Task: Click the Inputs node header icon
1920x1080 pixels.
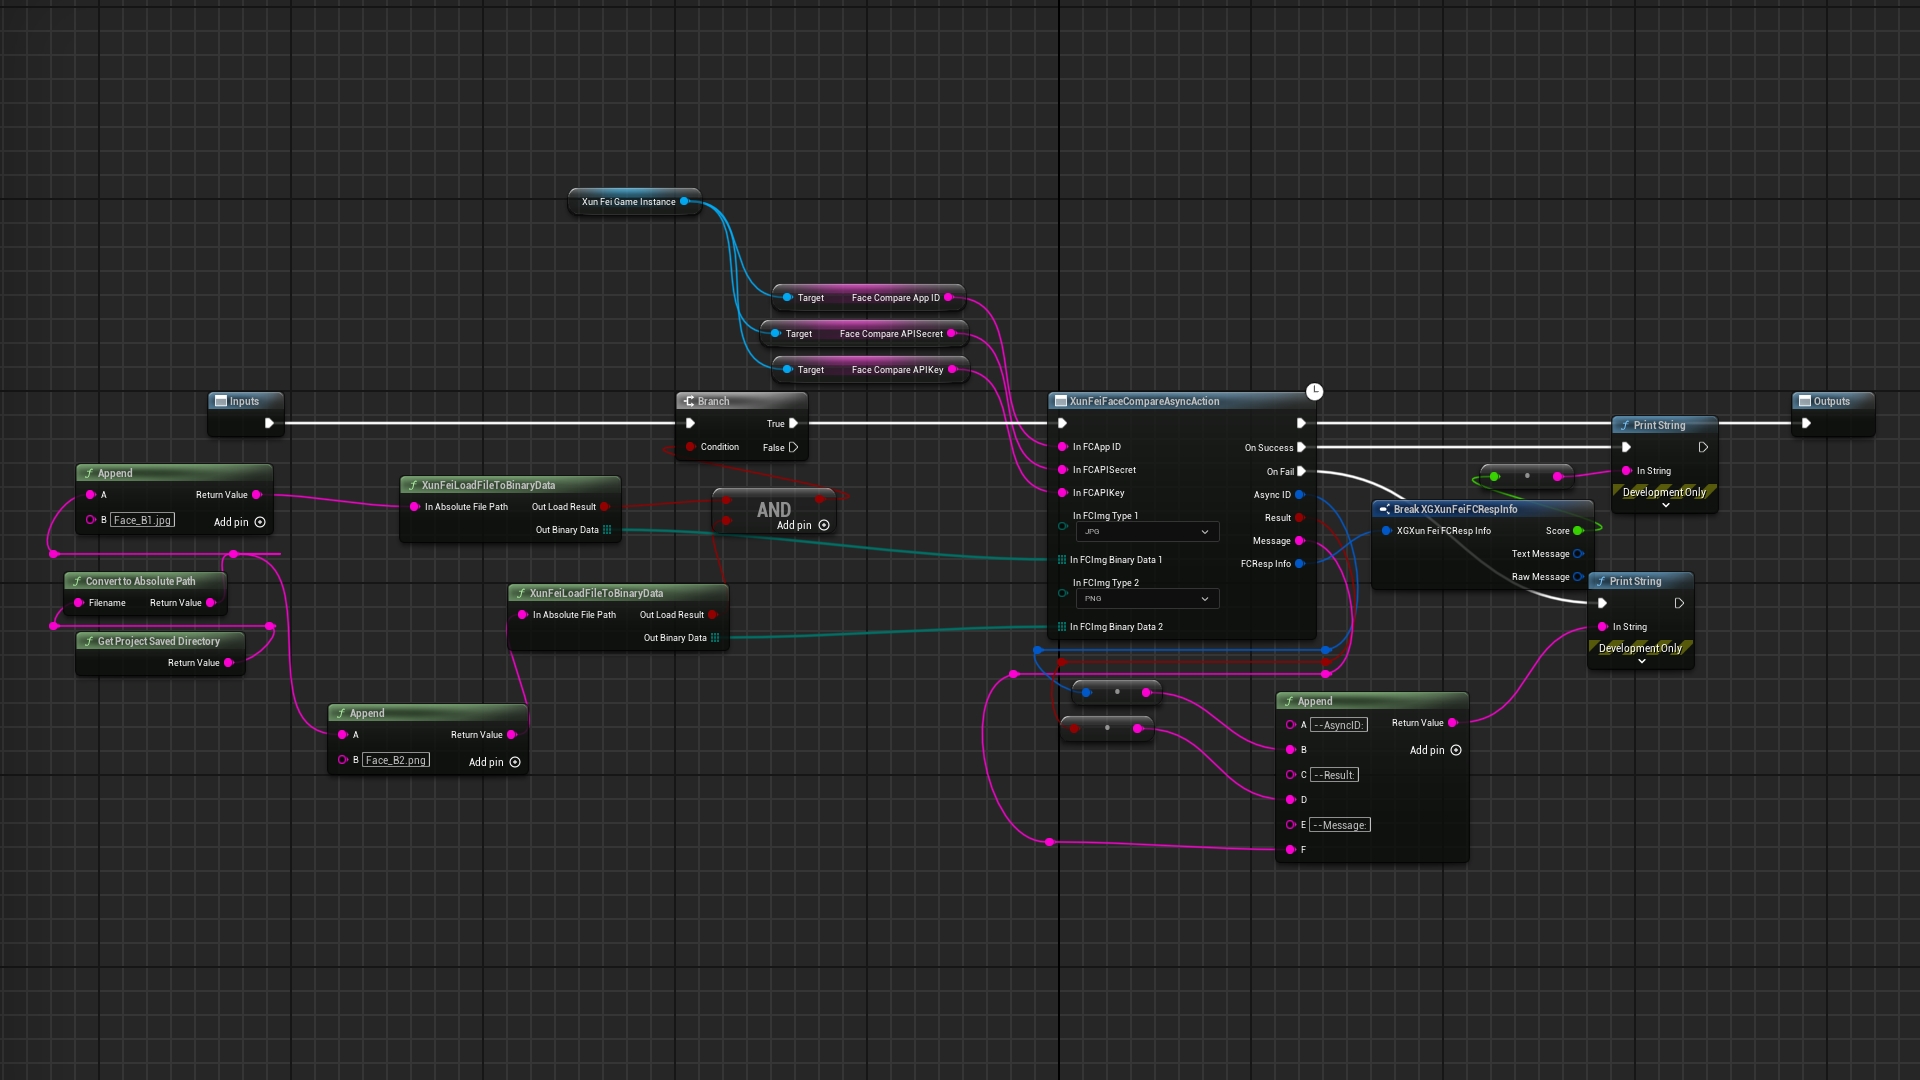Action: pyautogui.click(x=221, y=401)
